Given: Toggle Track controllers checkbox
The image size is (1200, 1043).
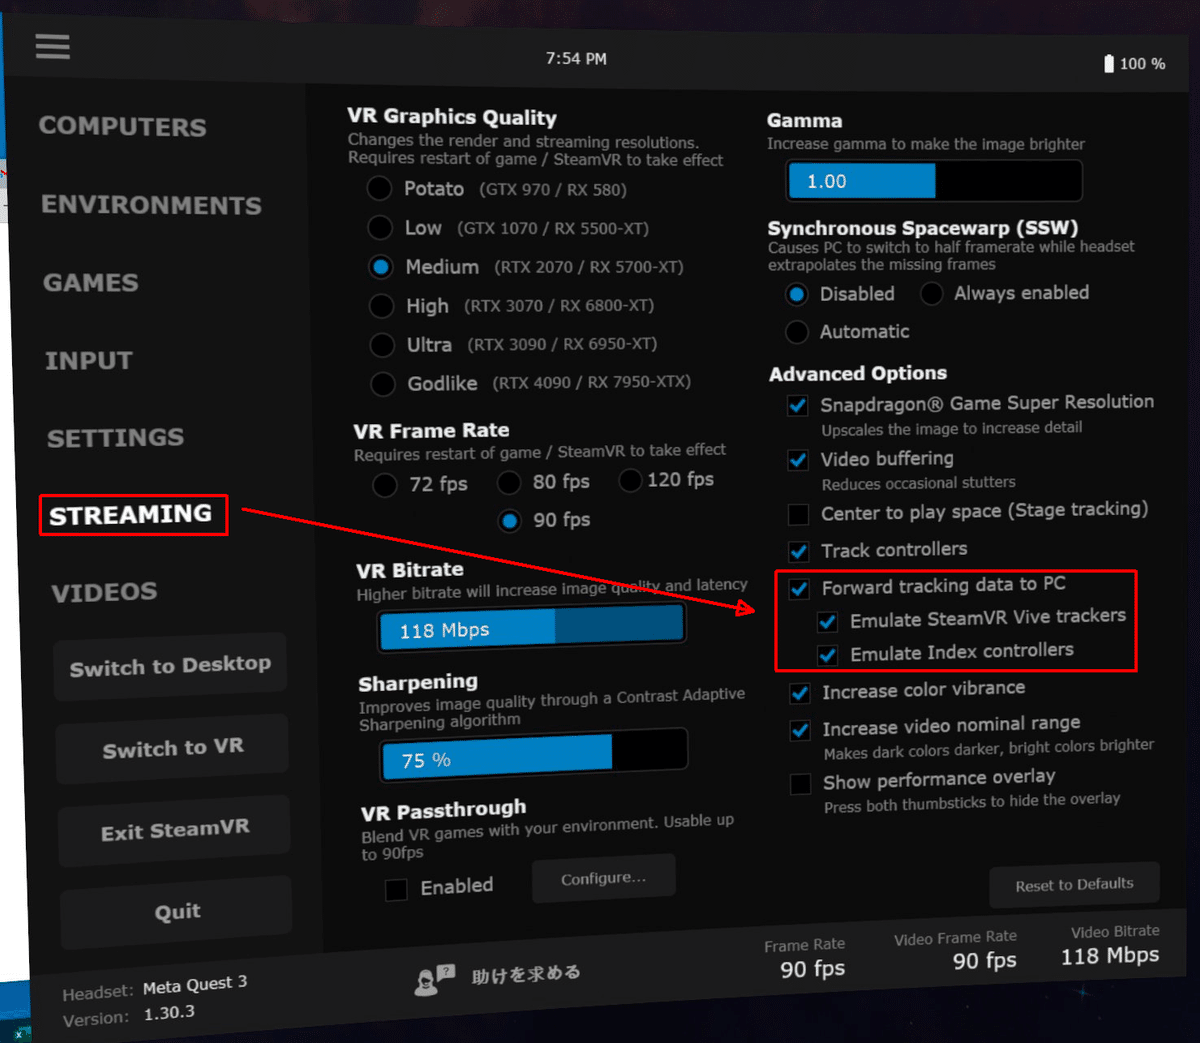Looking at the screenshot, I should coord(799,551).
